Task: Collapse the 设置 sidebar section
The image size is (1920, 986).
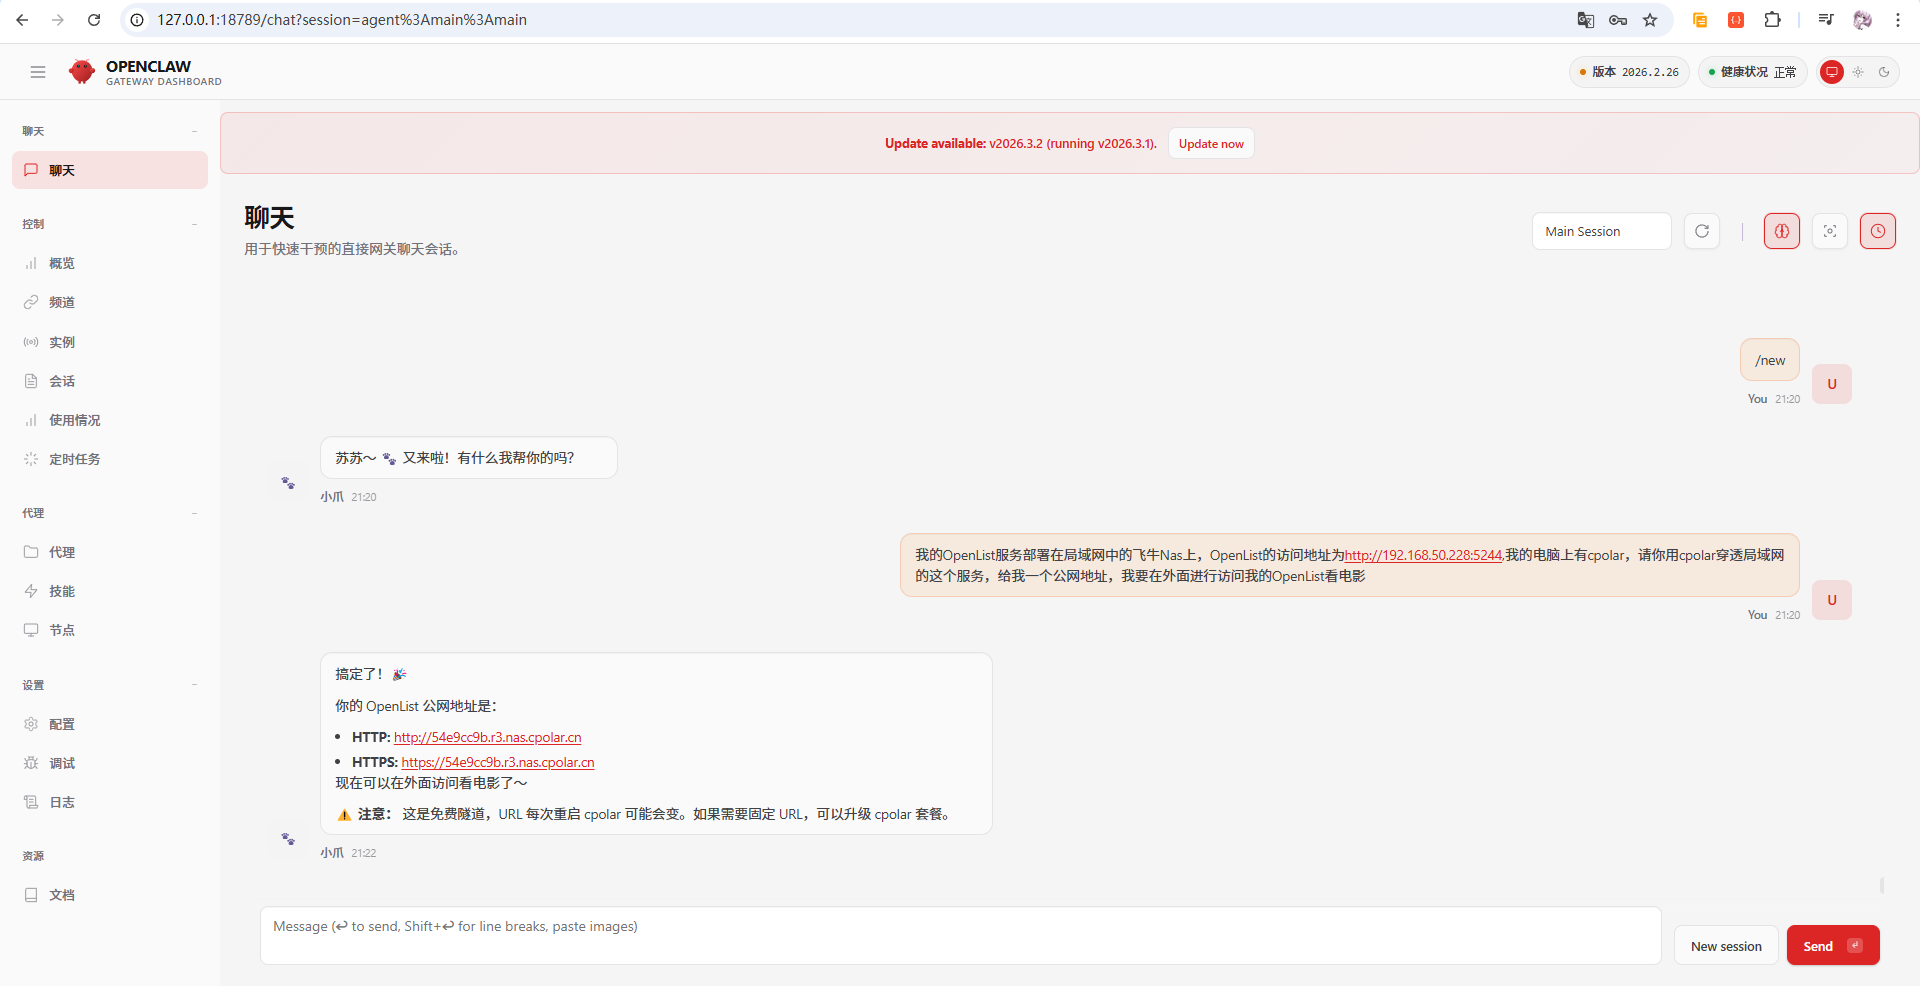Action: coord(195,686)
